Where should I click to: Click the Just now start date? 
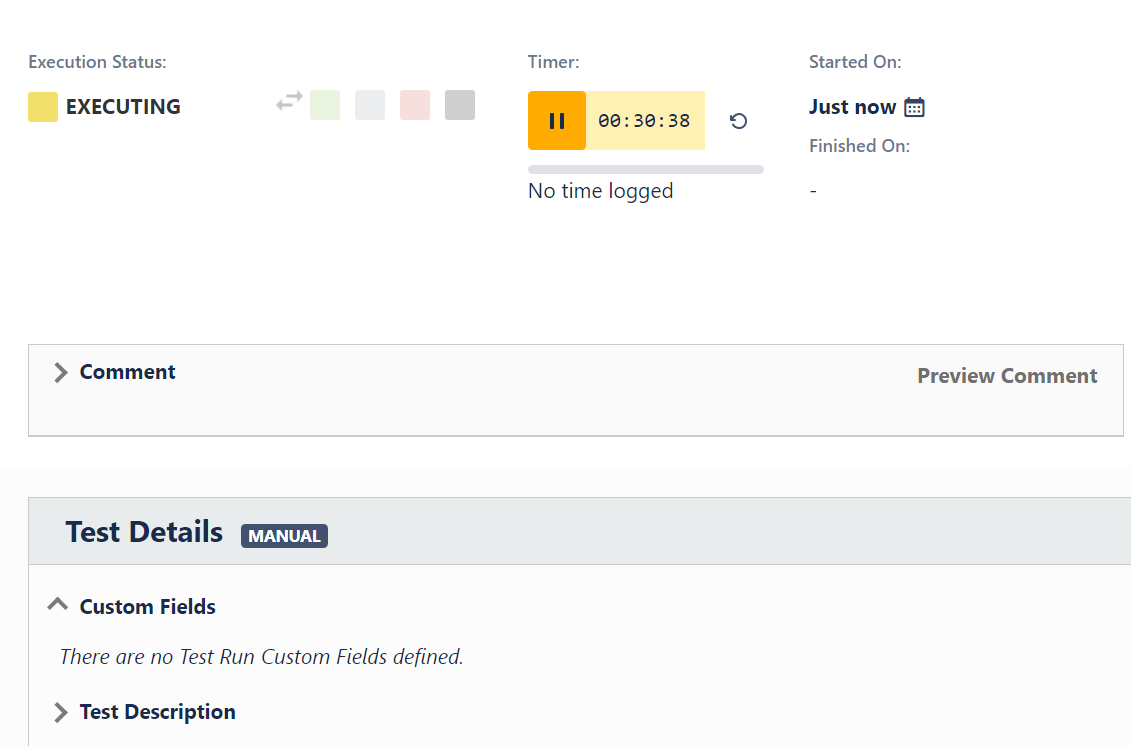point(853,107)
